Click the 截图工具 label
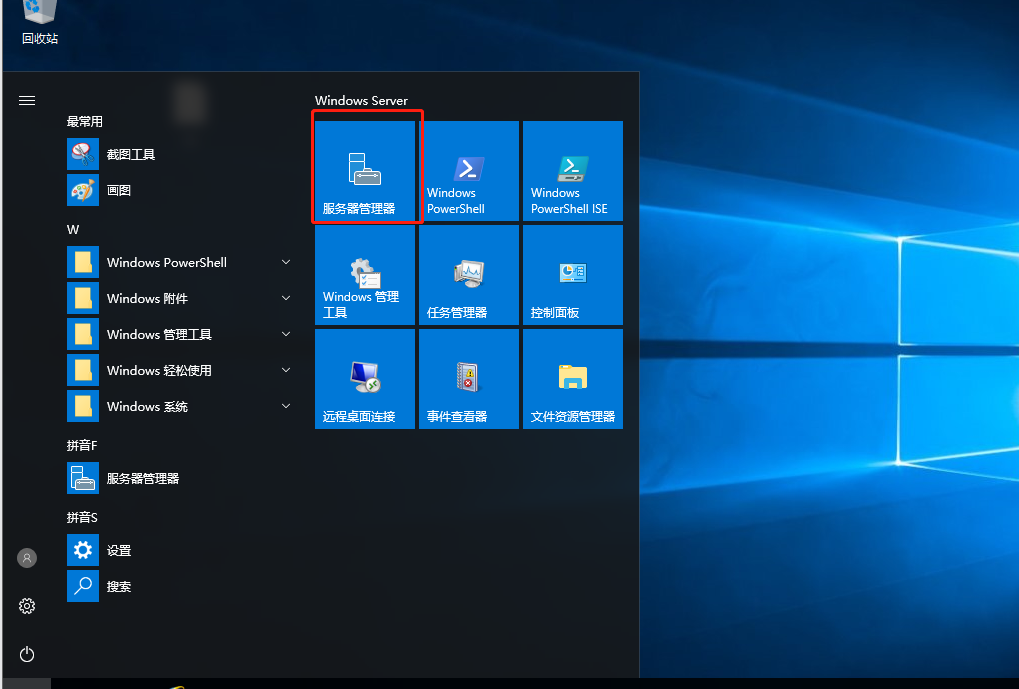 pos(131,155)
